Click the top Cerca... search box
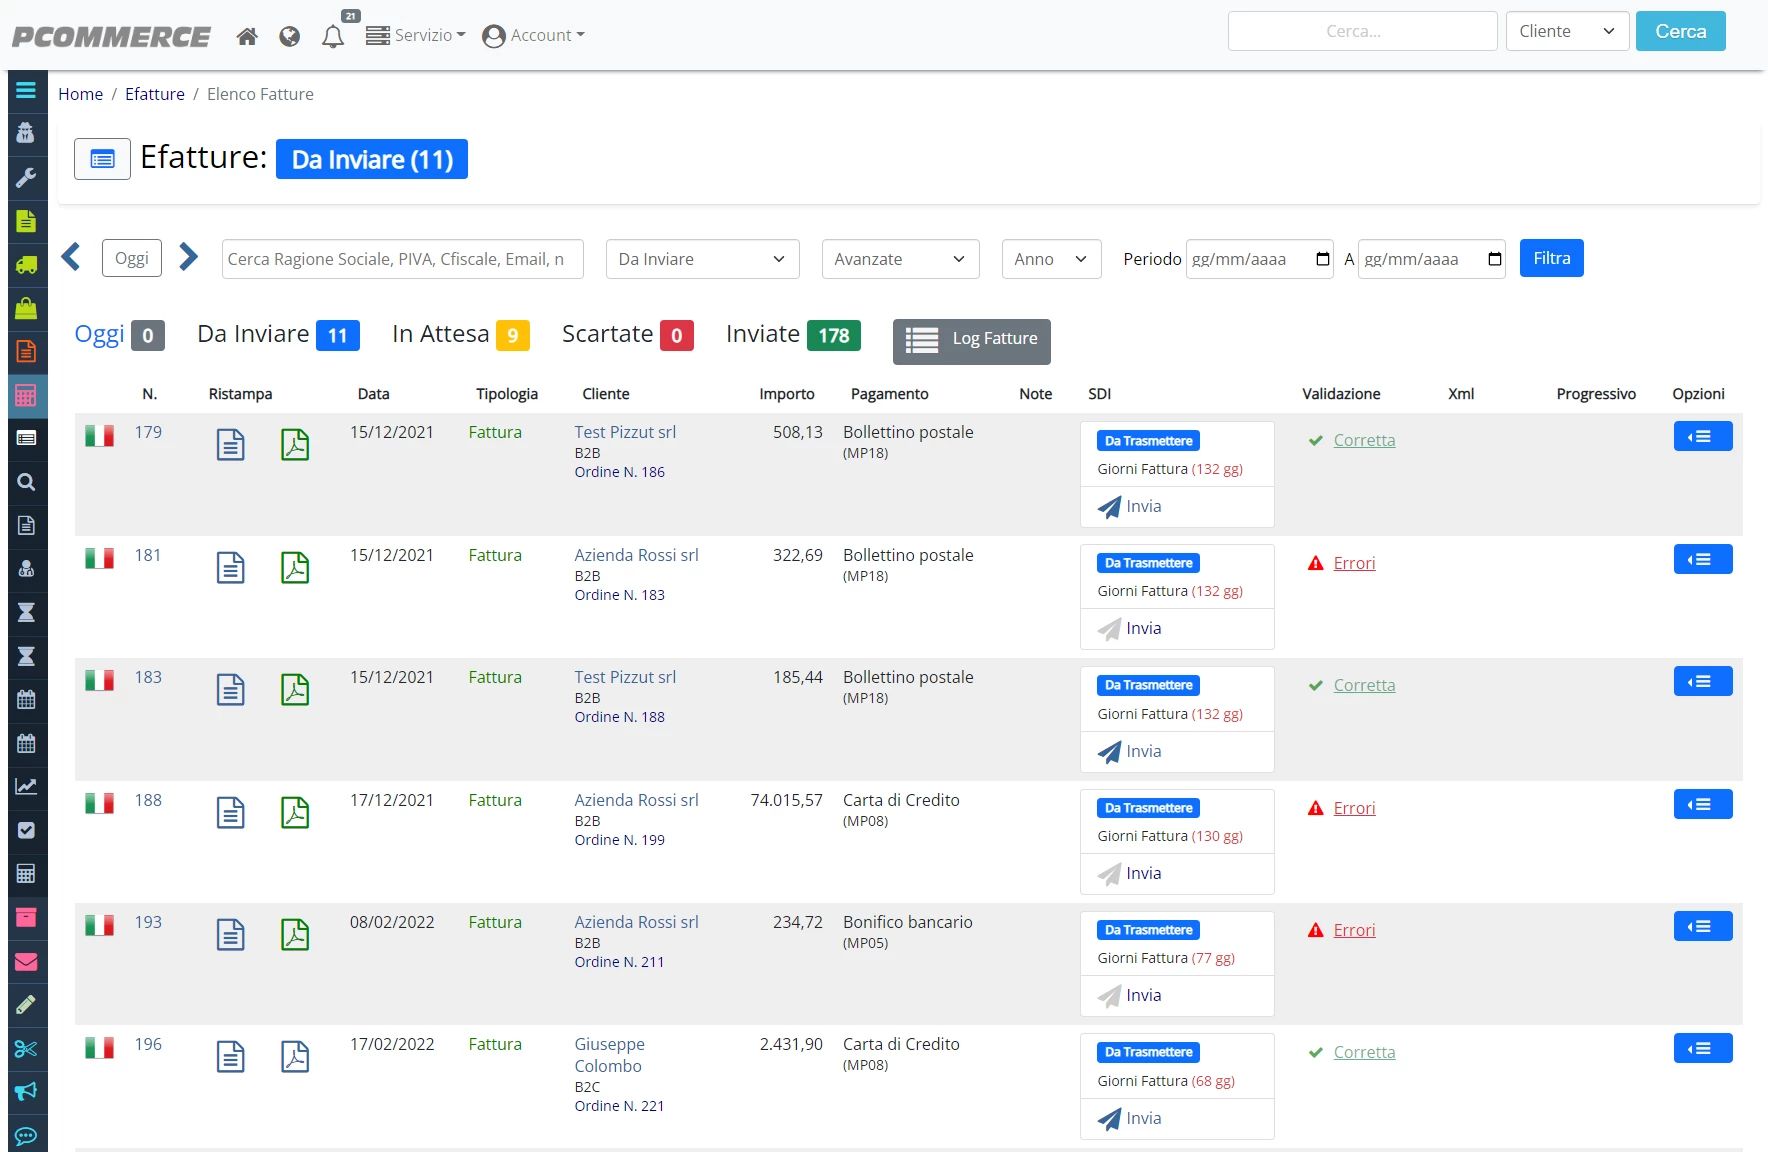 point(1362,31)
